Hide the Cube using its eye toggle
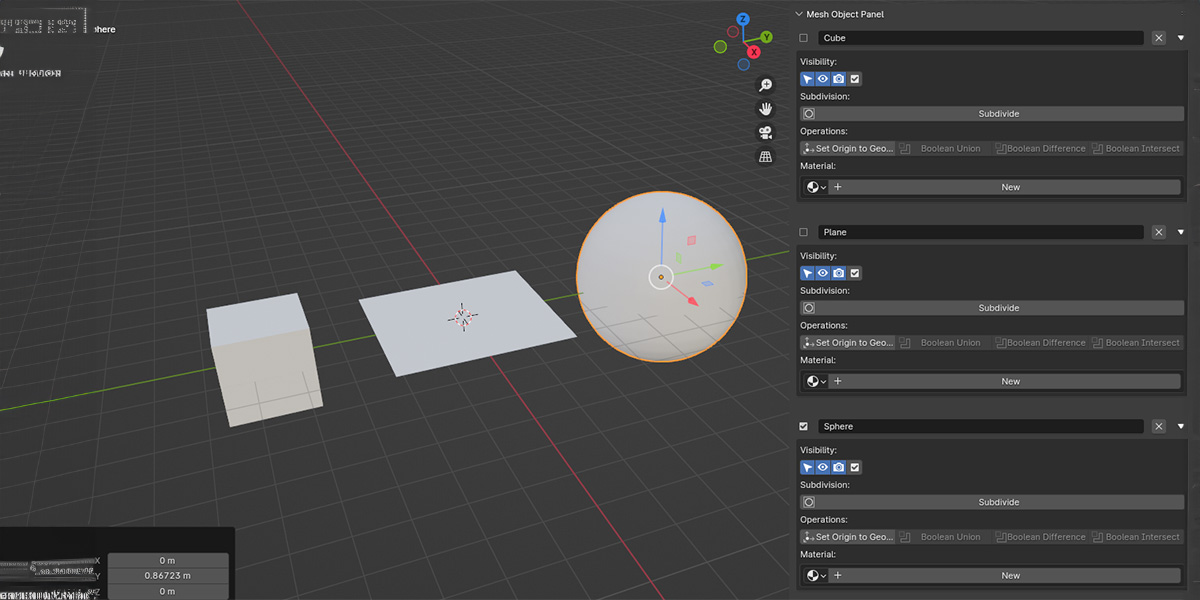This screenshot has height=600, width=1200. (822, 78)
